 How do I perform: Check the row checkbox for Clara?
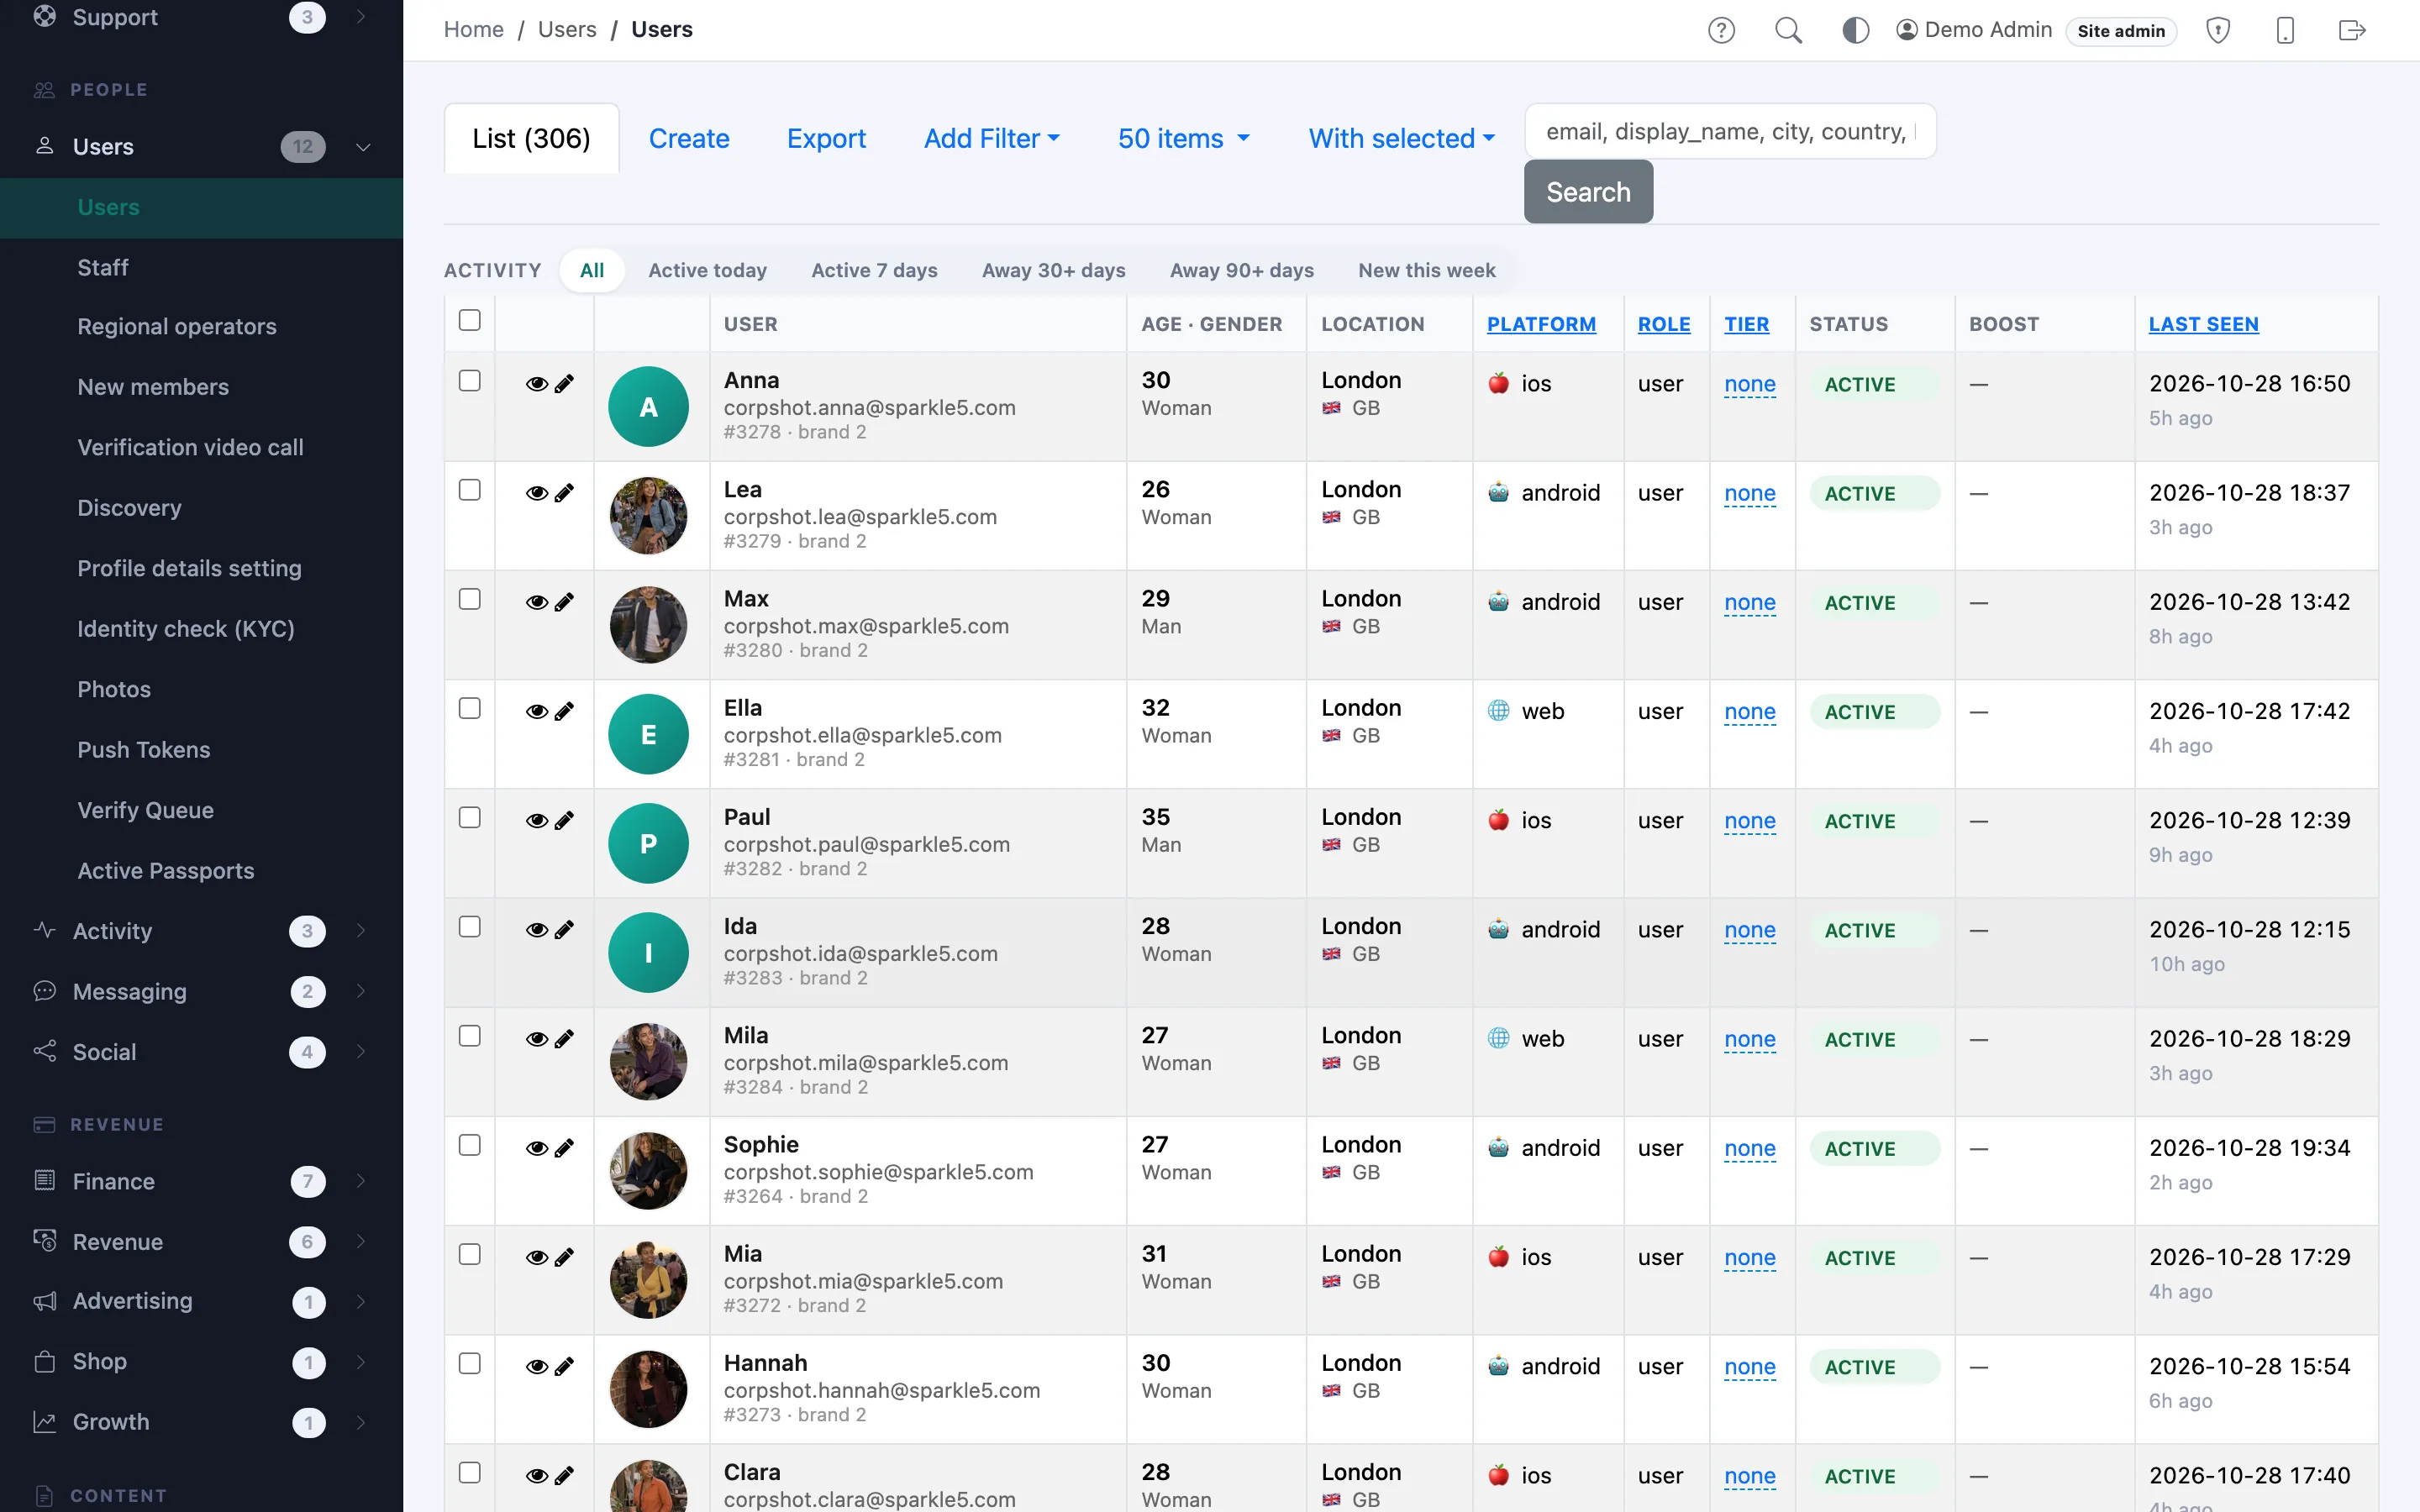469,1472
